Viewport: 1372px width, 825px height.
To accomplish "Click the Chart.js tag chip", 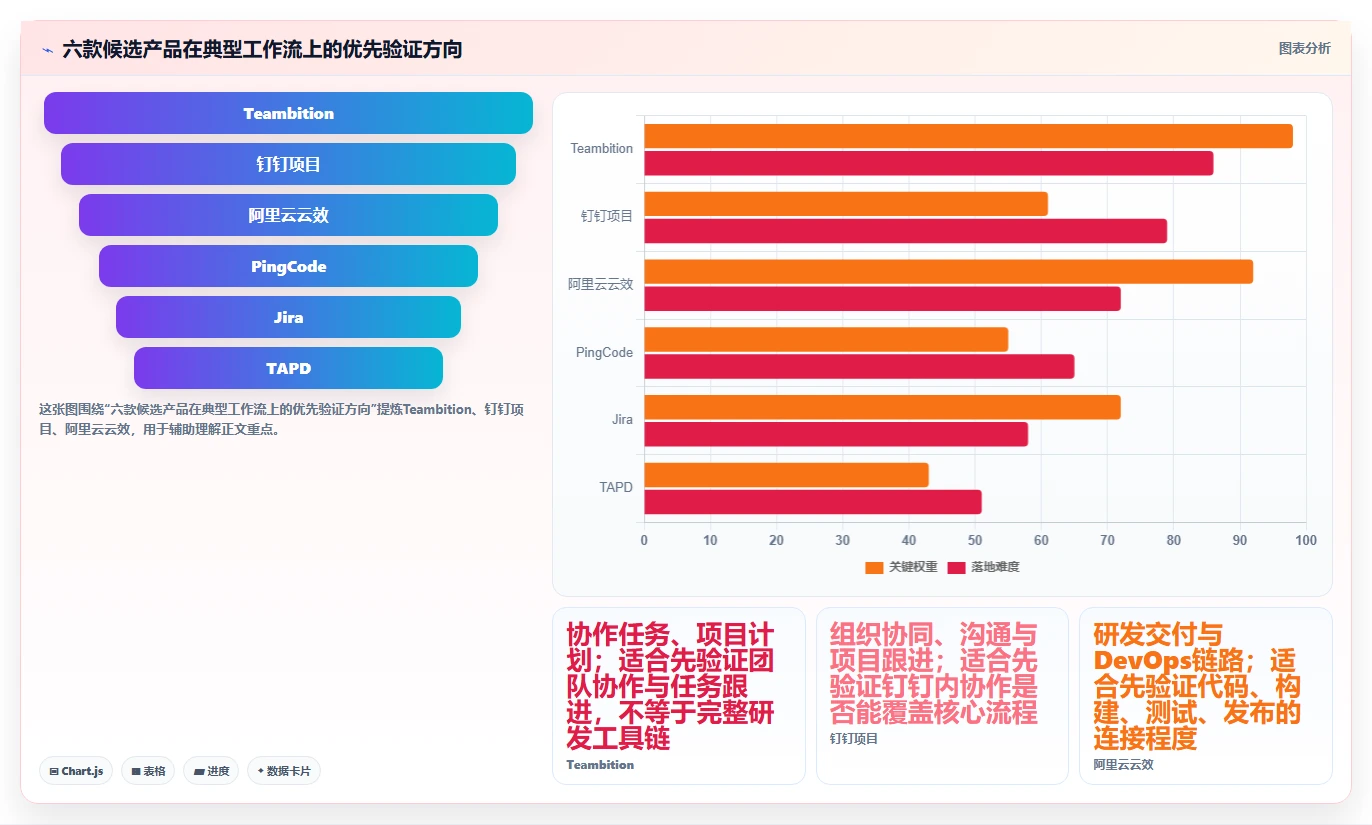I will [x=76, y=771].
